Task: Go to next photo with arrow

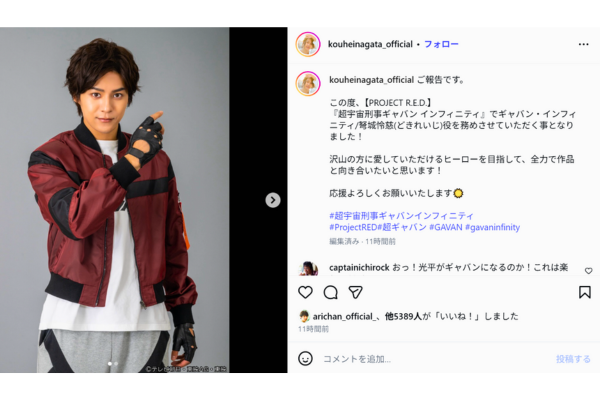Action: 272,200
